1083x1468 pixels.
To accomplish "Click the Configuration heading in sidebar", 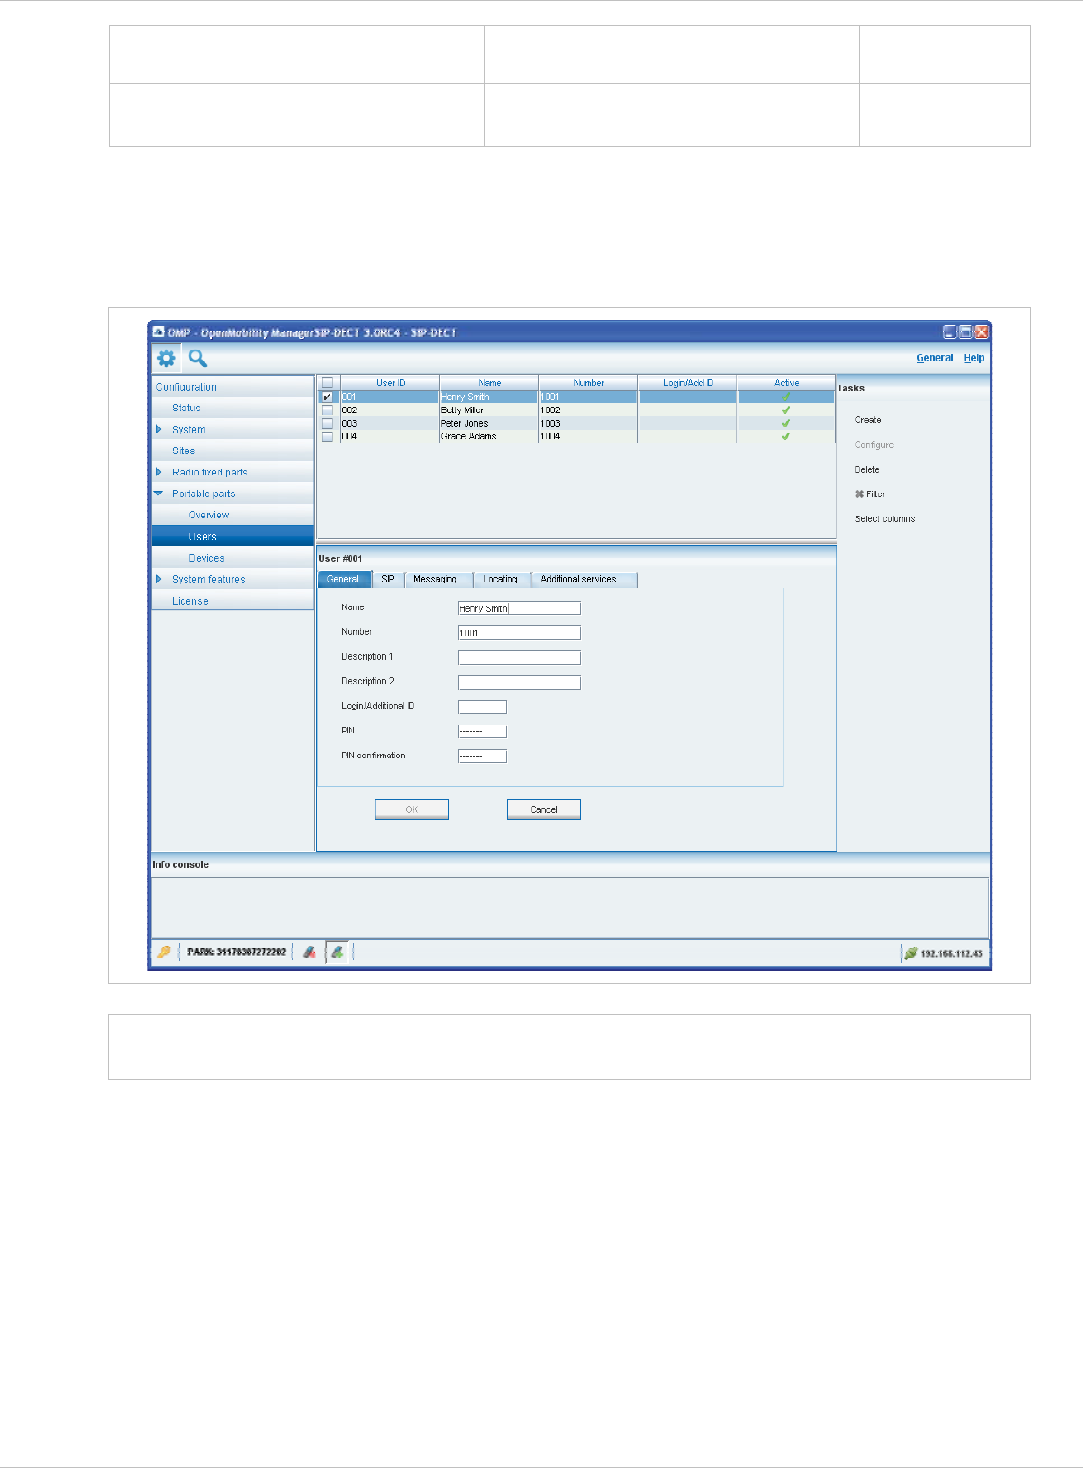I will tap(186, 387).
